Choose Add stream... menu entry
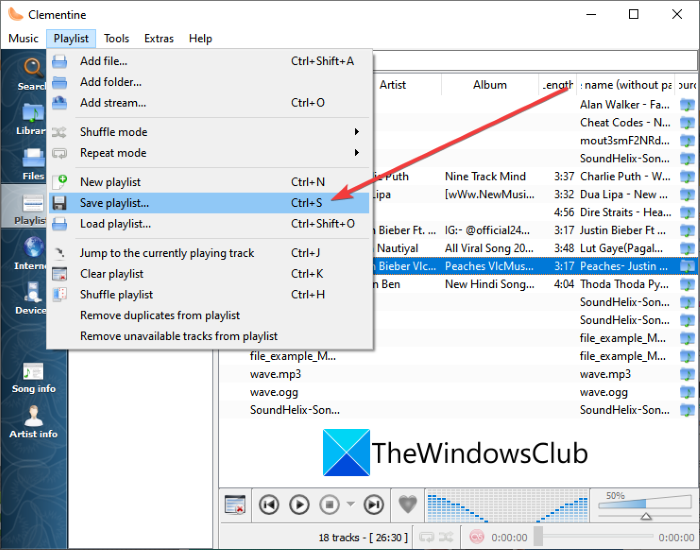This screenshot has height=550, width=700. point(209,103)
